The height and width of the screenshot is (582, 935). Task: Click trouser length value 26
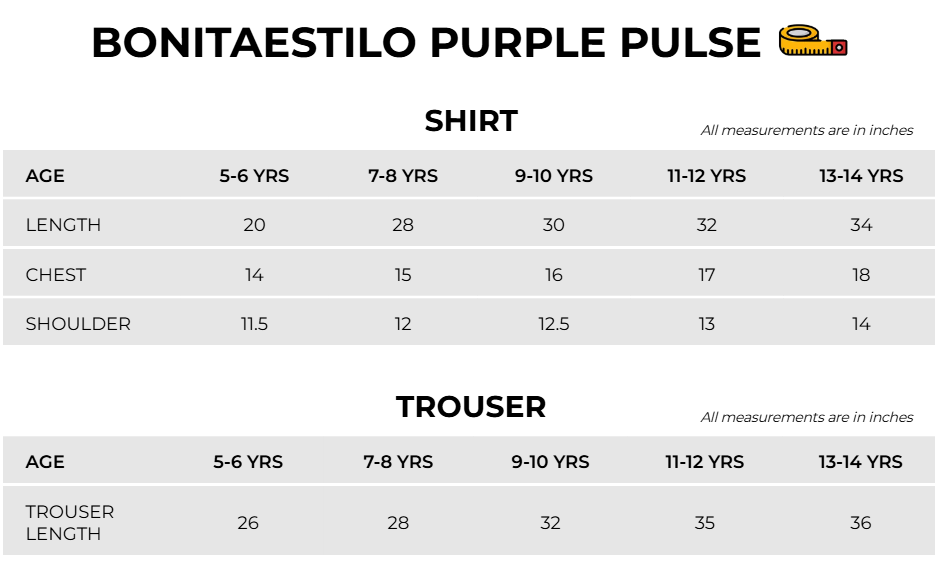point(248,523)
